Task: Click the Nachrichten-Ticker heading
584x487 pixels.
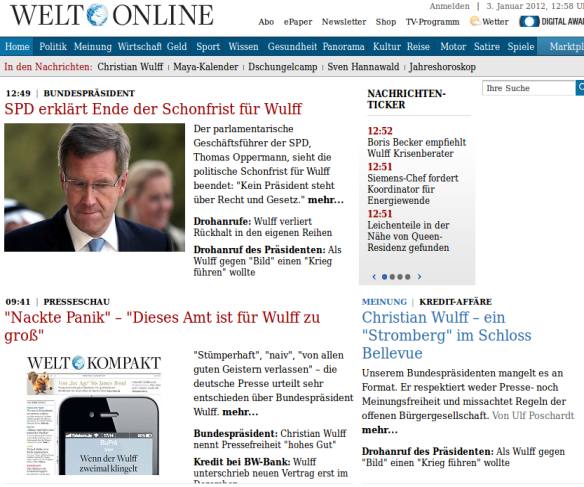Action: click(x=406, y=99)
